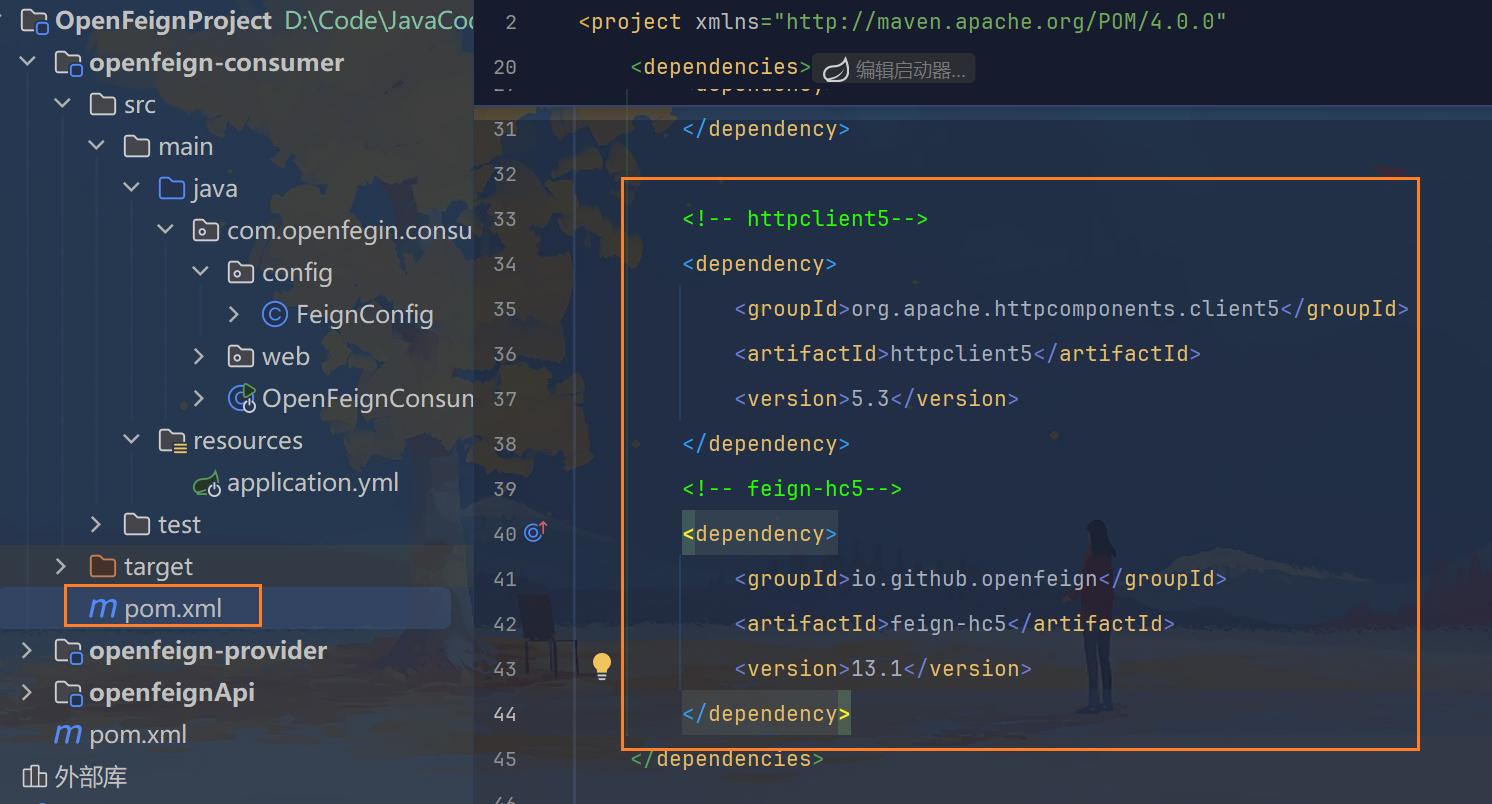Click line number 33 in the gutter
Viewport: 1492px width, 804px height.
click(x=505, y=219)
